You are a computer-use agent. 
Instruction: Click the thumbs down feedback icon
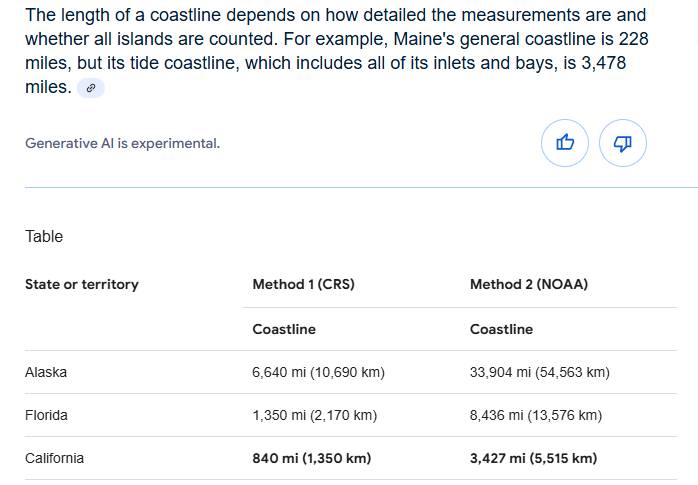pos(622,143)
